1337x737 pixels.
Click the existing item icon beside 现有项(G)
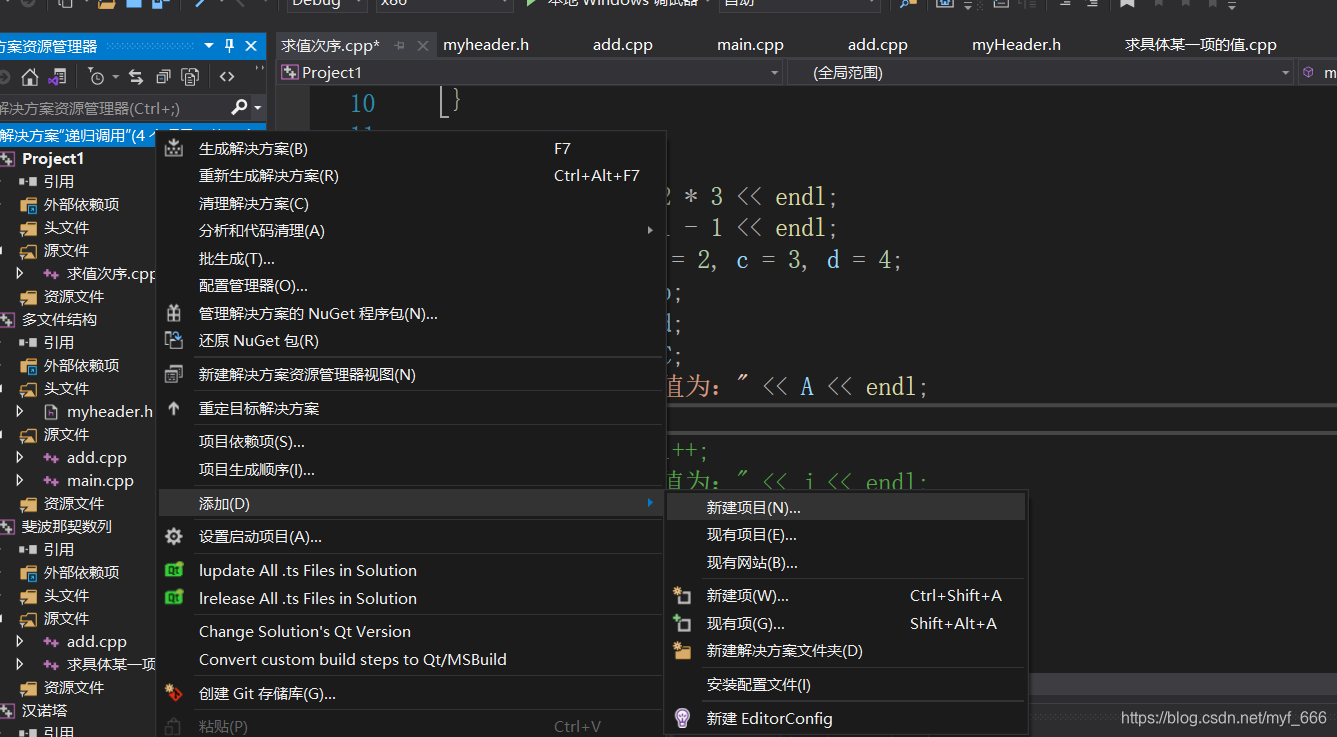tap(682, 623)
